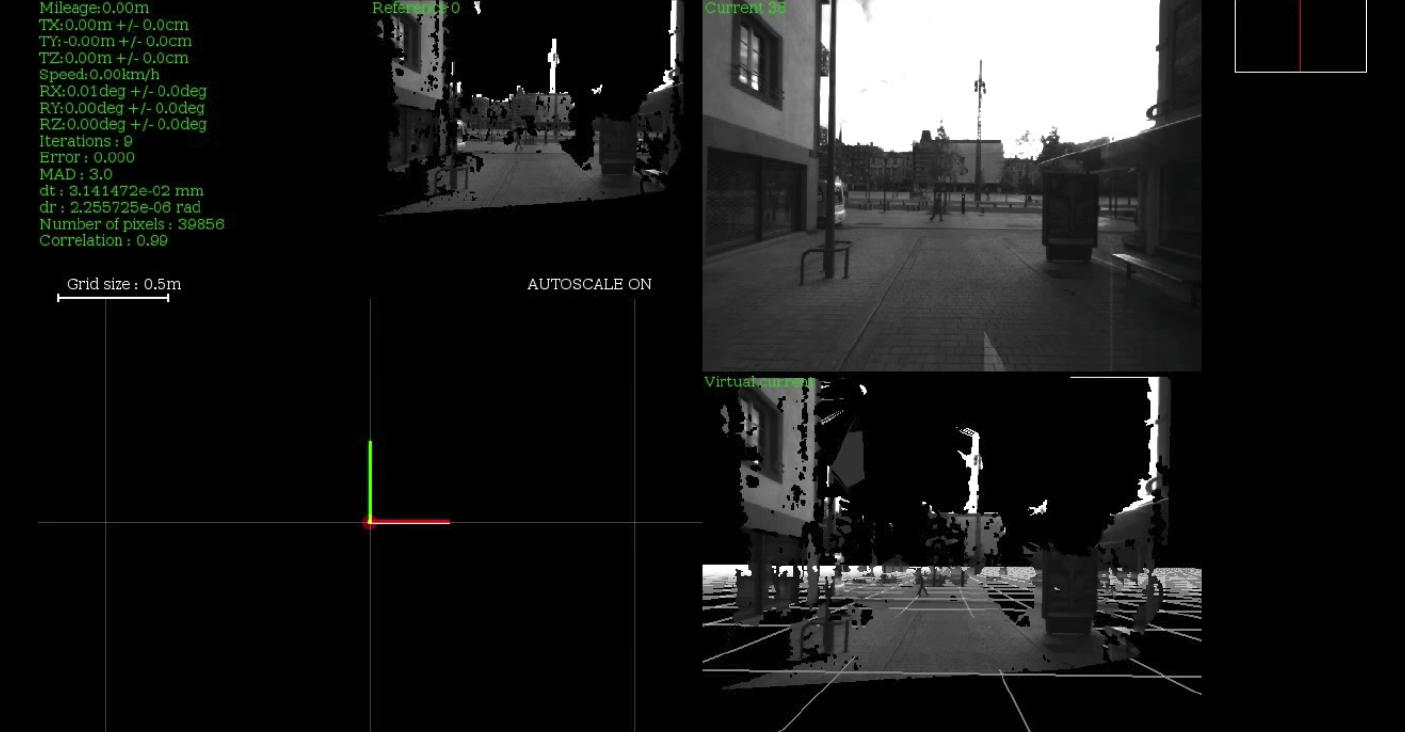Click the bike rack in the Current image
The height and width of the screenshot is (732, 1405).
click(x=826, y=260)
